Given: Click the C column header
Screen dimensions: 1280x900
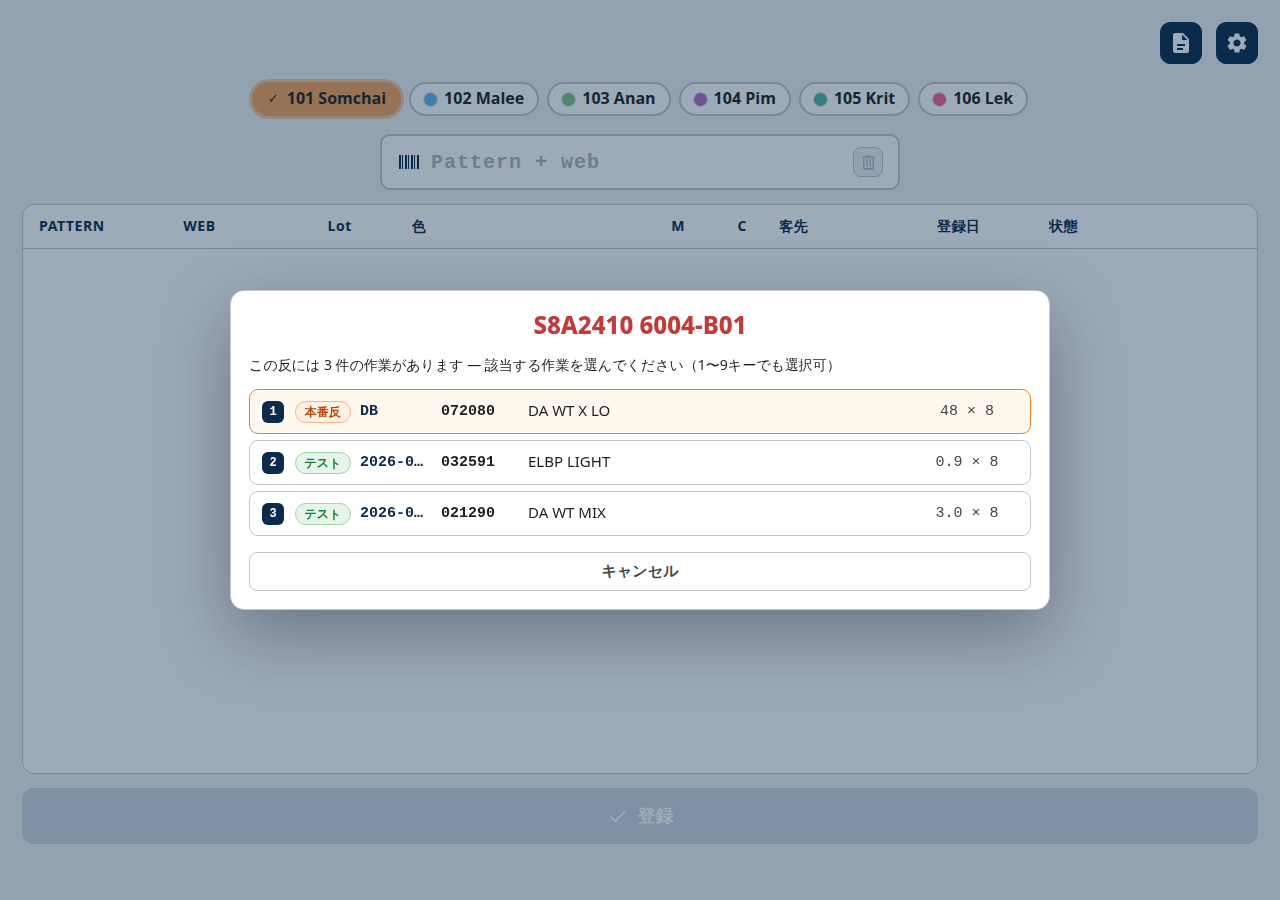Looking at the screenshot, I should point(742,226).
